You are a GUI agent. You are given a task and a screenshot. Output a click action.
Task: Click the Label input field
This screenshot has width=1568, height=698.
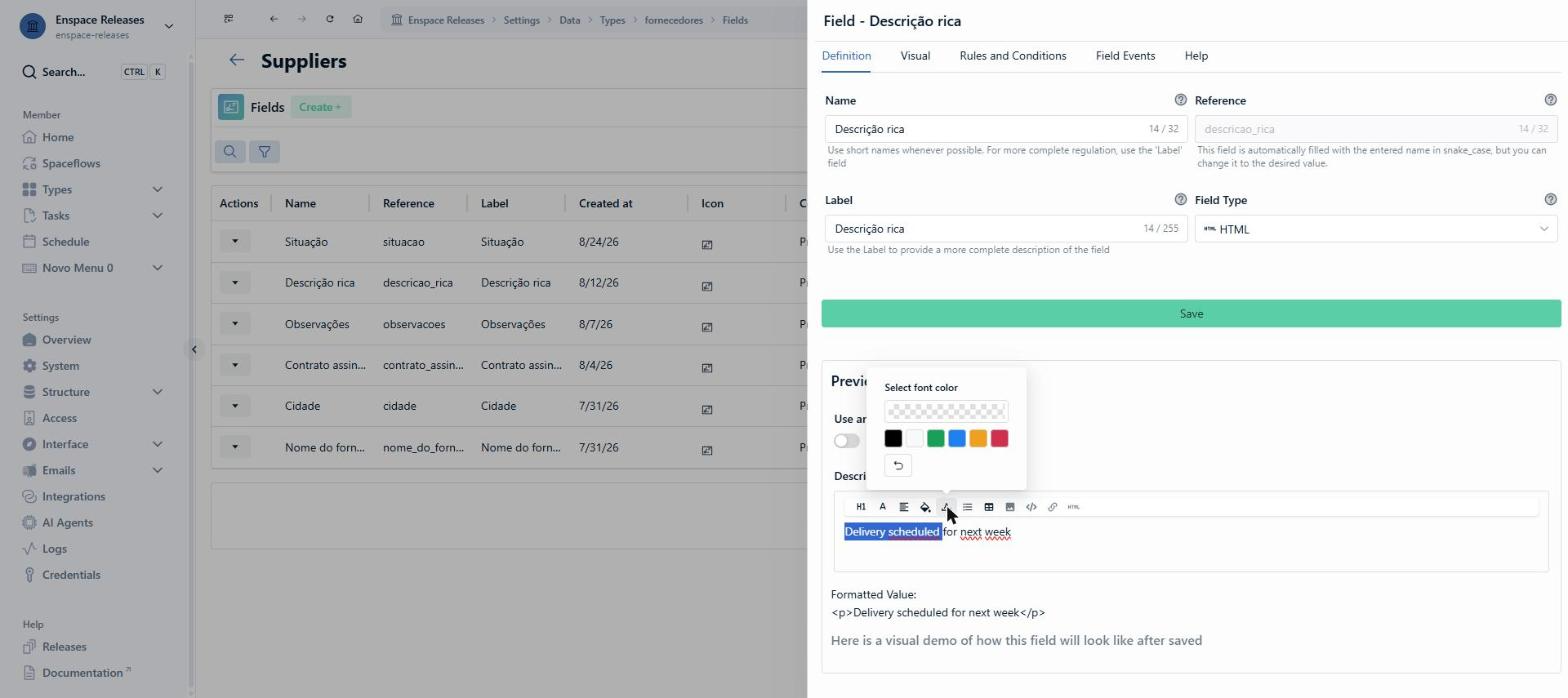click(x=1006, y=229)
